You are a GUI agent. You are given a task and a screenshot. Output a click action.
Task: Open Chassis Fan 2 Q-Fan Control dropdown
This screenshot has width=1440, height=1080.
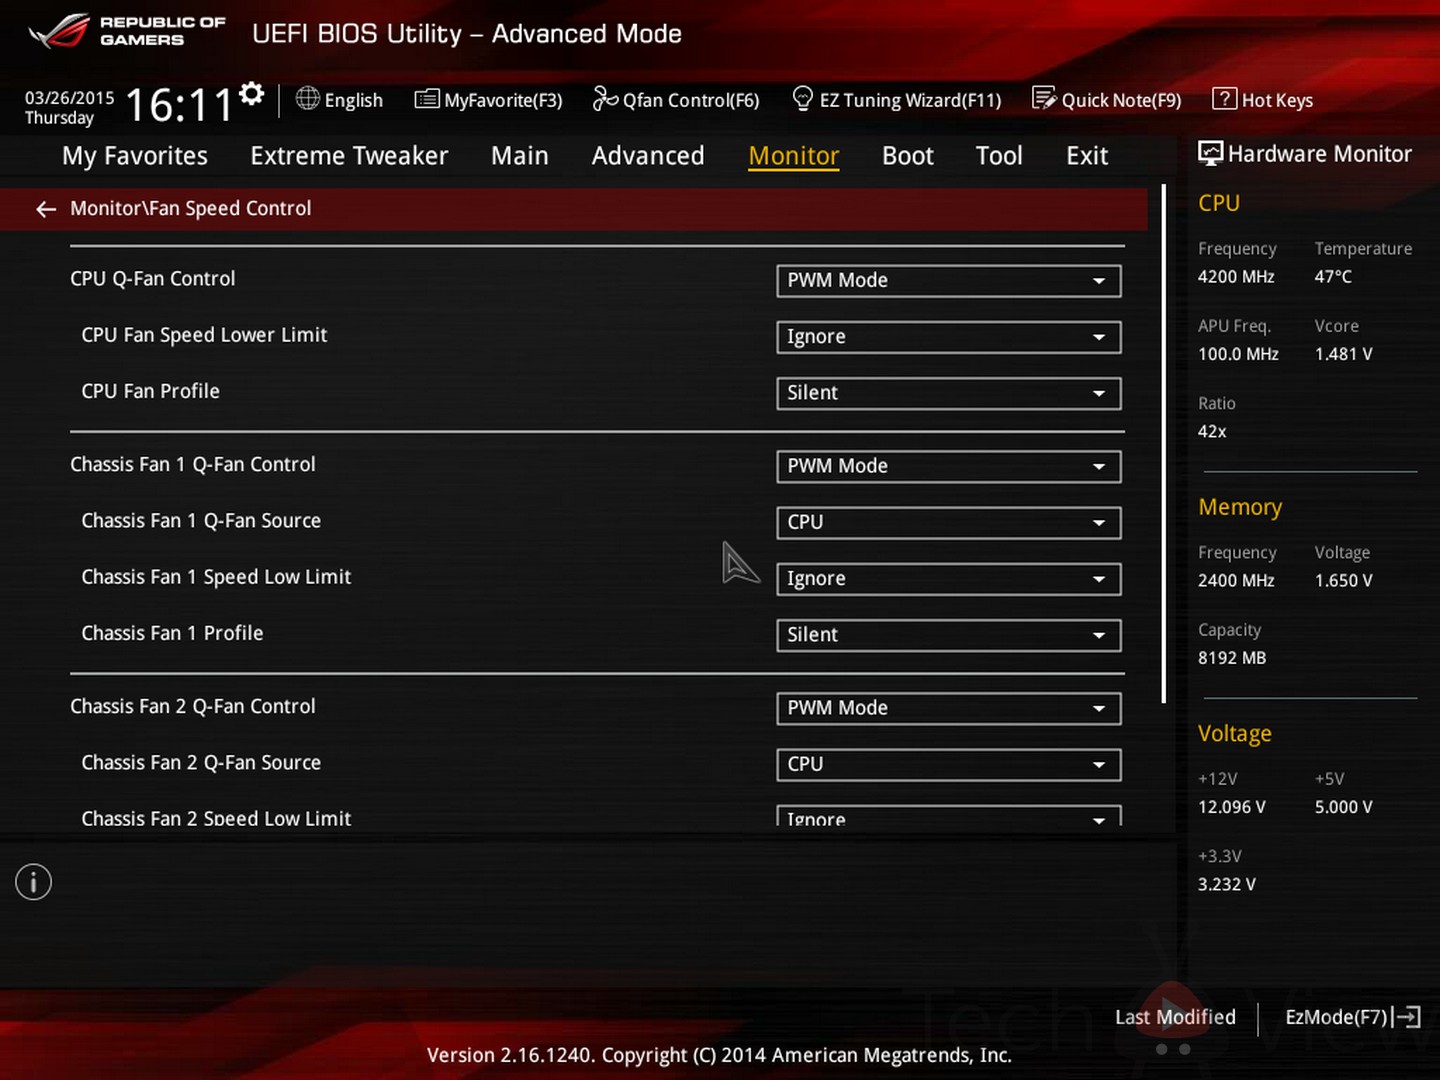[948, 708]
